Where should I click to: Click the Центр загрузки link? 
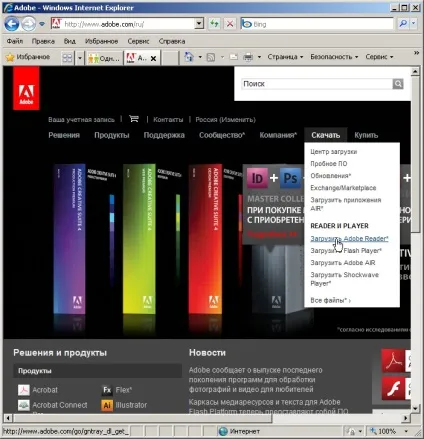334,152
